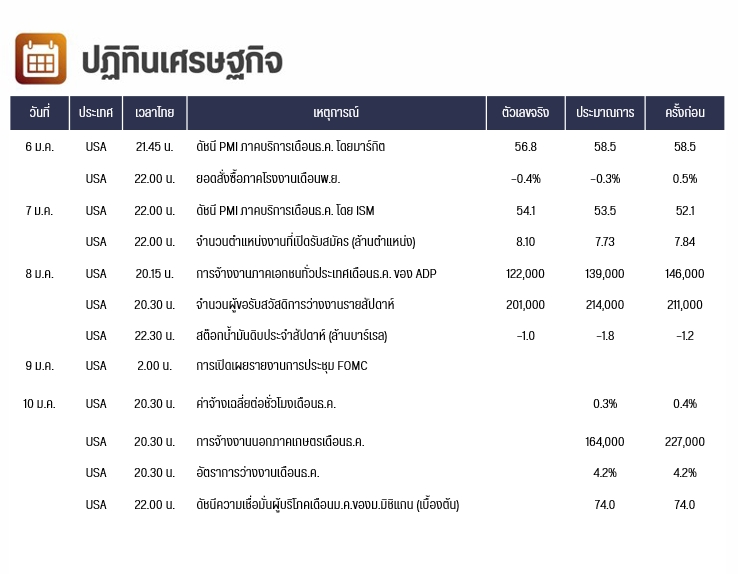Click the actual value 201,000

525,305
